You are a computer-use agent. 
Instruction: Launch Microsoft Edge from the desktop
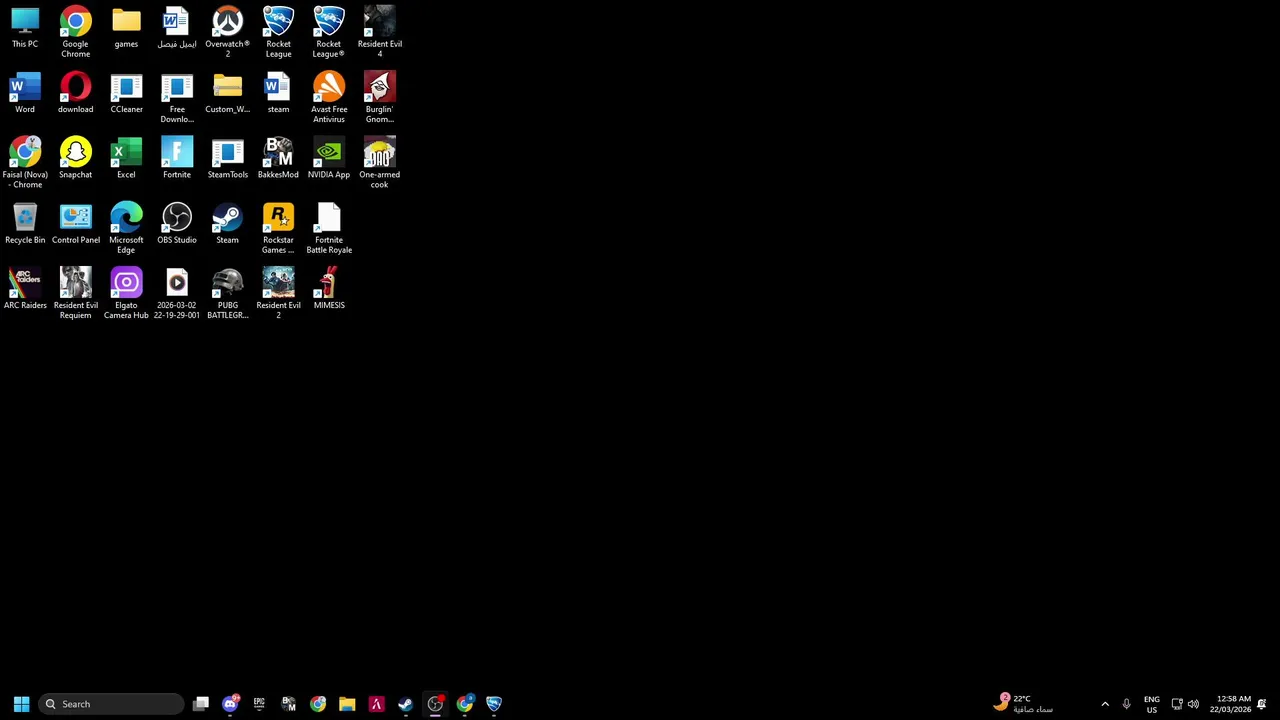[126, 228]
